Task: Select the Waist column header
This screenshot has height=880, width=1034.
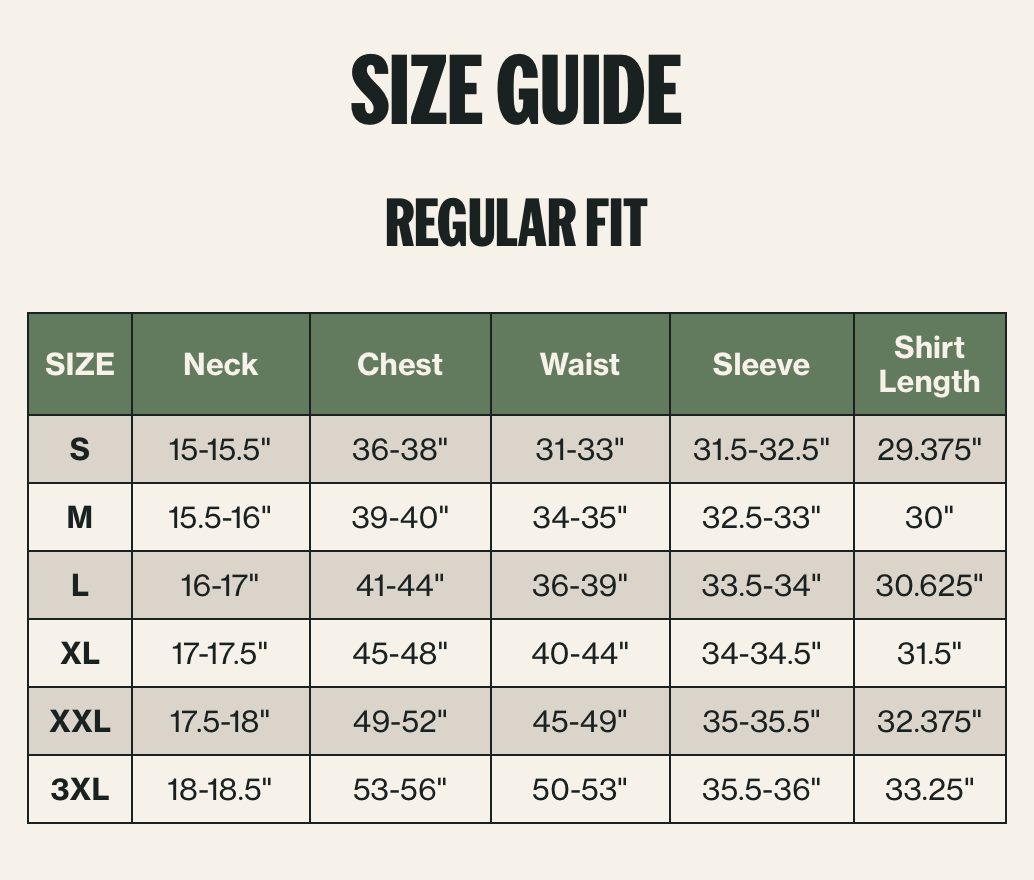Action: [x=580, y=364]
